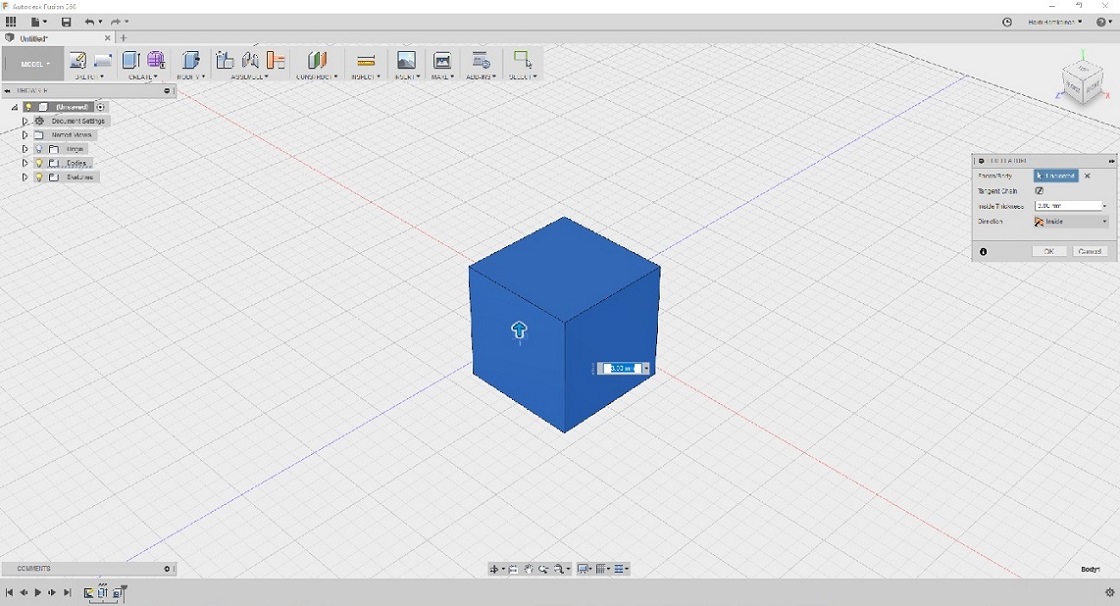Open the MODIFY menu
The width and height of the screenshot is (1120, 606).
point(191,76)
